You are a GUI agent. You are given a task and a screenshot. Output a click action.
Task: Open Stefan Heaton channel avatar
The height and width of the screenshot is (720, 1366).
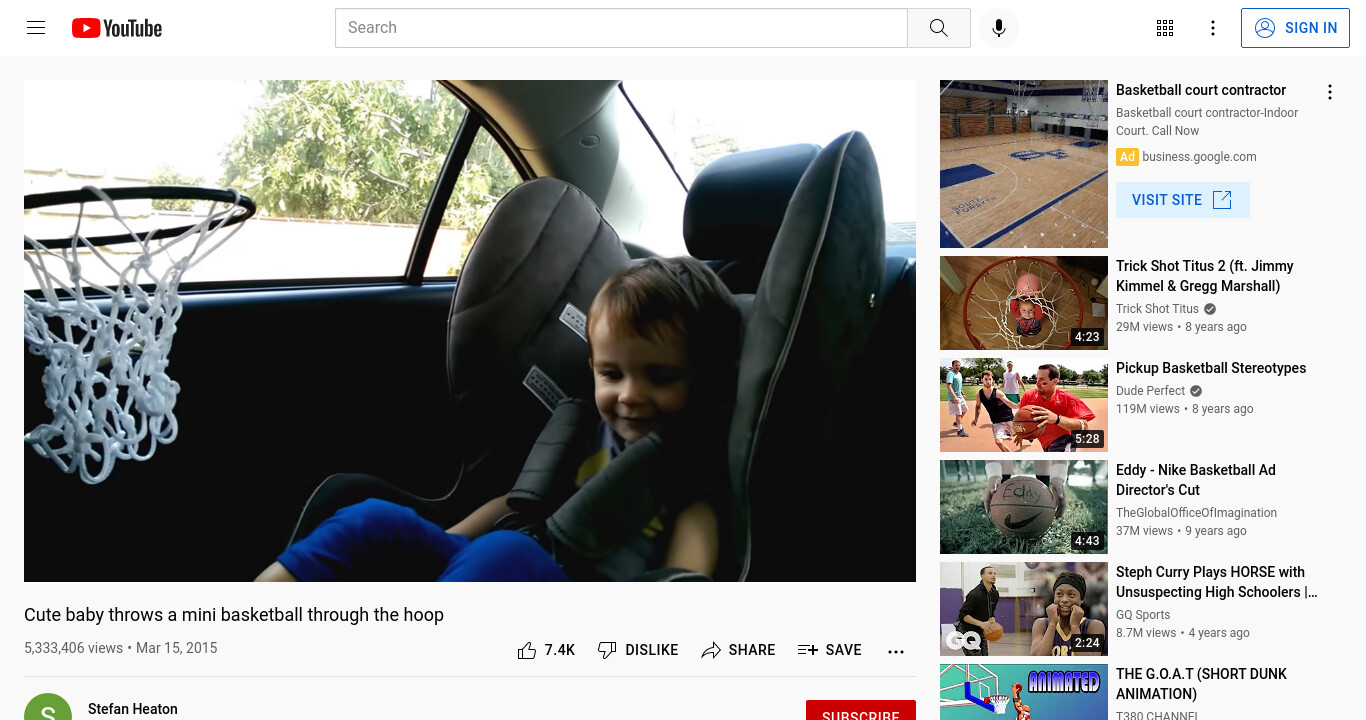point(48,707)
